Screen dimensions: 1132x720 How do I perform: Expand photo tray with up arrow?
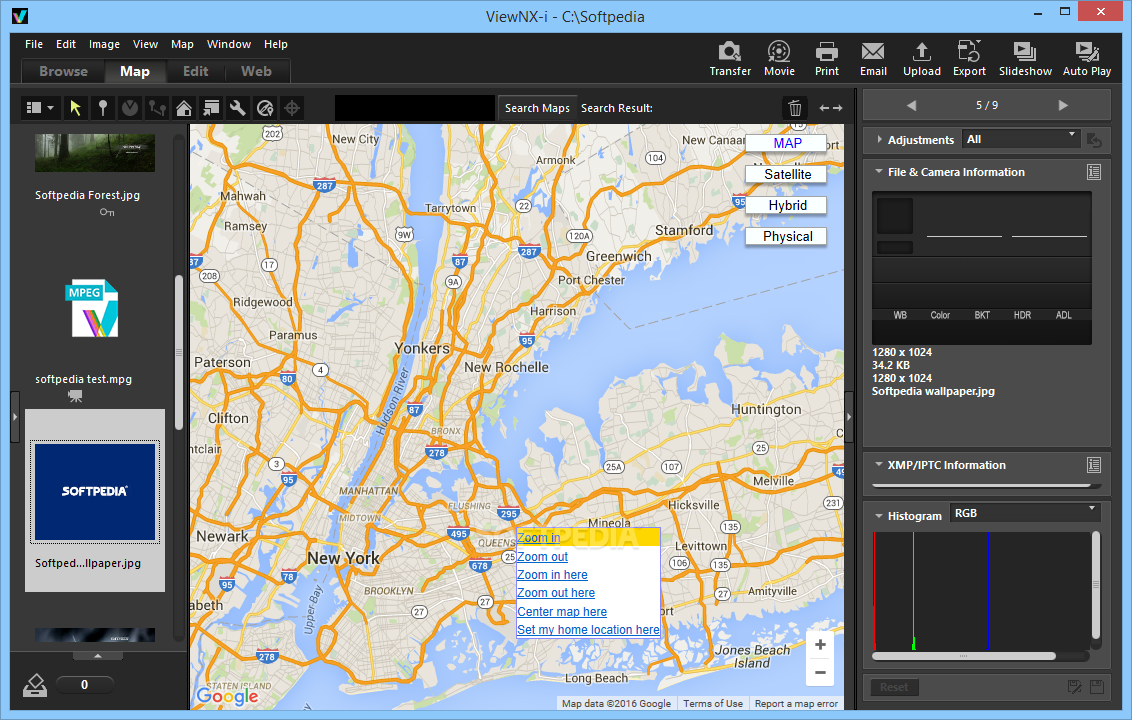[97, 656]
